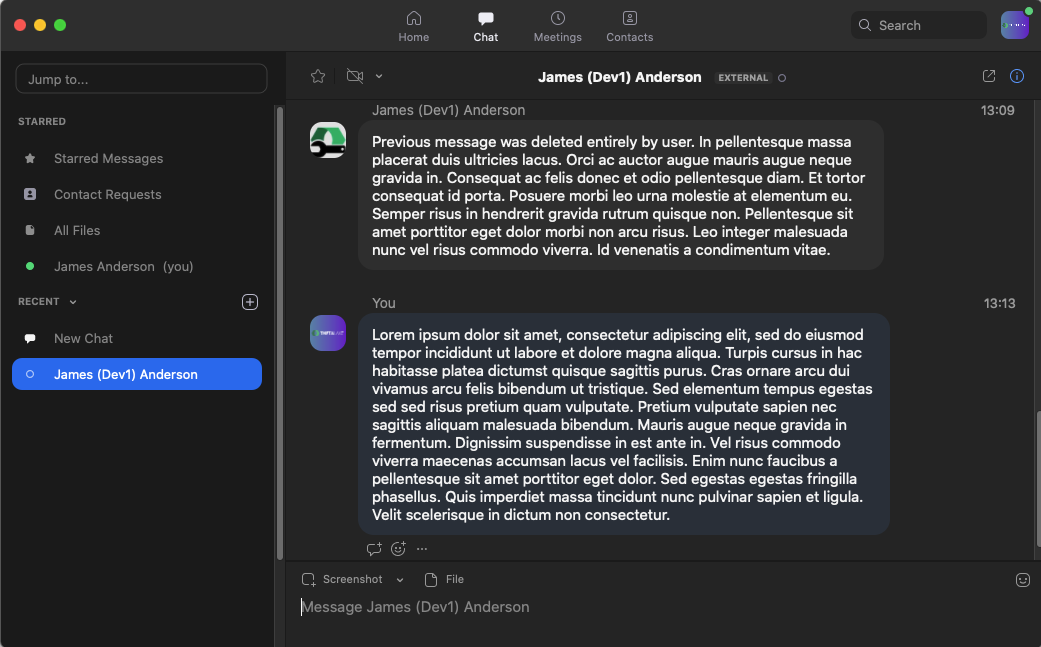1041x647 pixels.
Task: Start a video meeting with James
Action: [355, 76]
